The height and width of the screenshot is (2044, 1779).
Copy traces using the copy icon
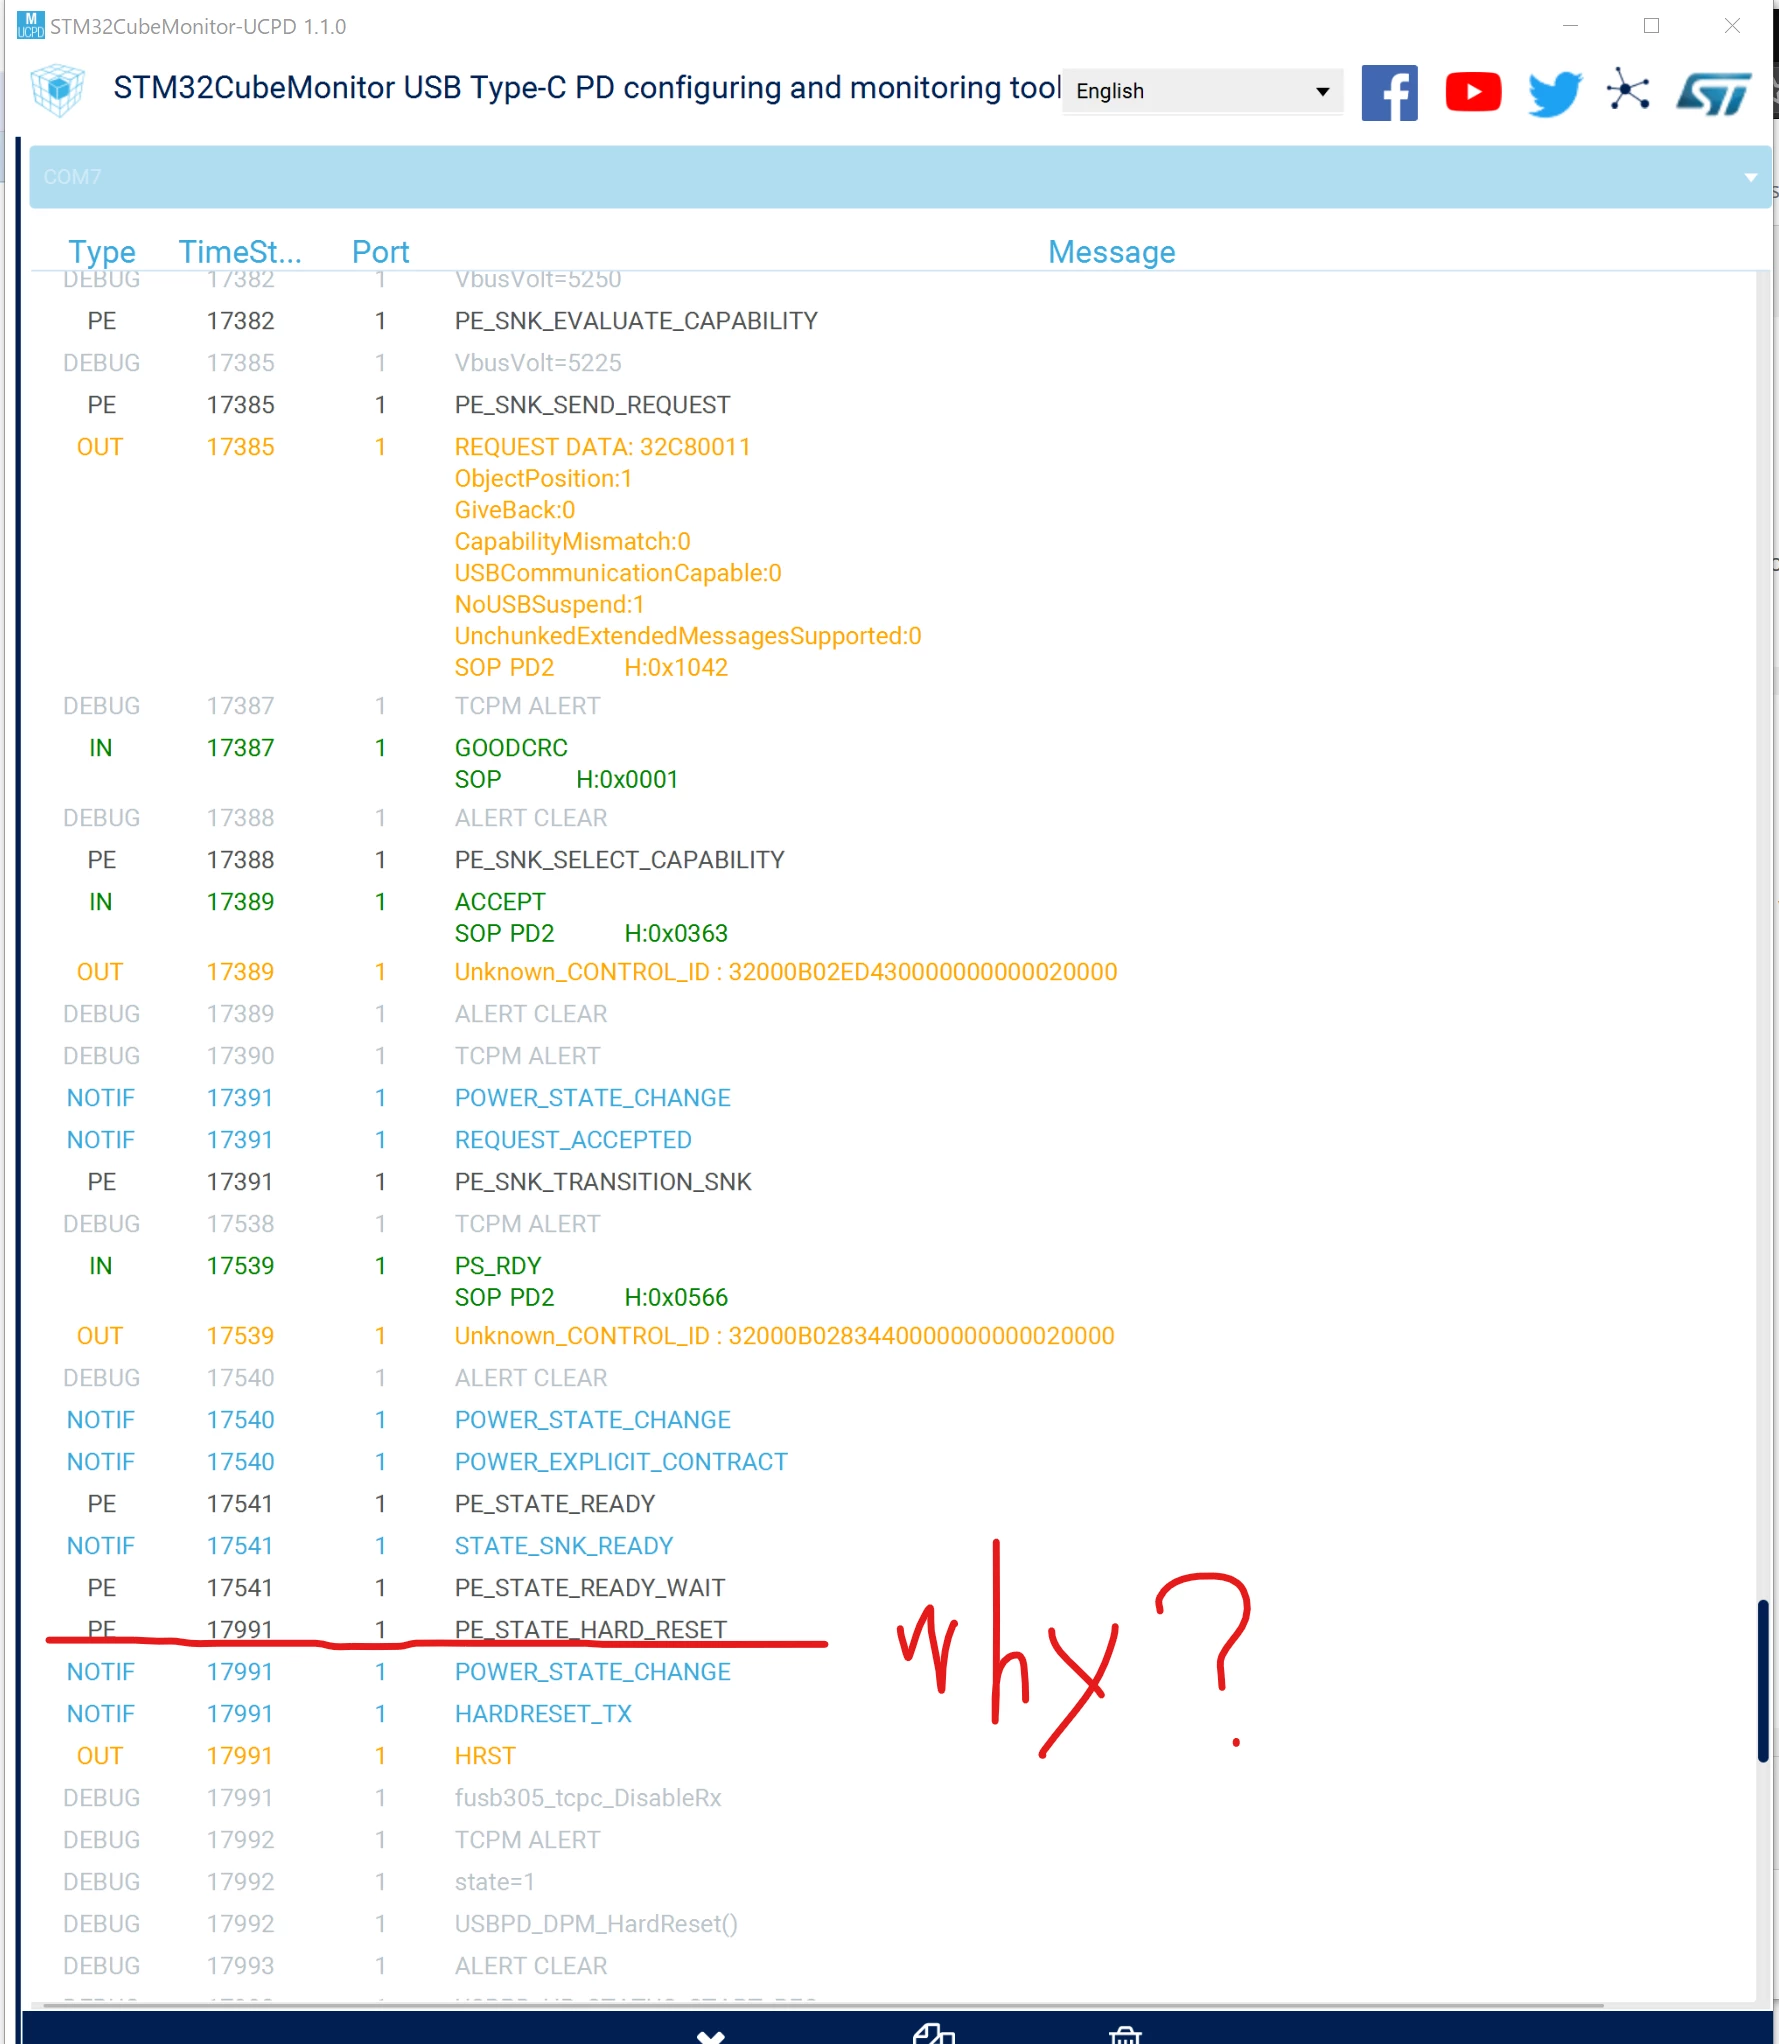click(934, 2034)
